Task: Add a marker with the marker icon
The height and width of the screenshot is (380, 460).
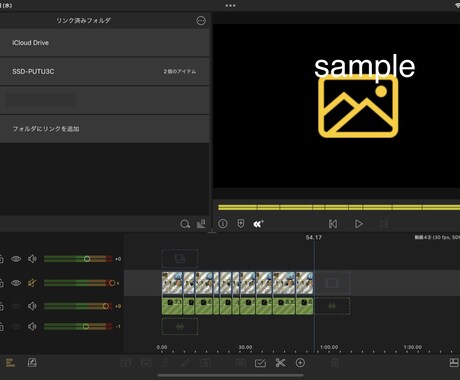Action: pyautogui.click(x=241, y=224)
